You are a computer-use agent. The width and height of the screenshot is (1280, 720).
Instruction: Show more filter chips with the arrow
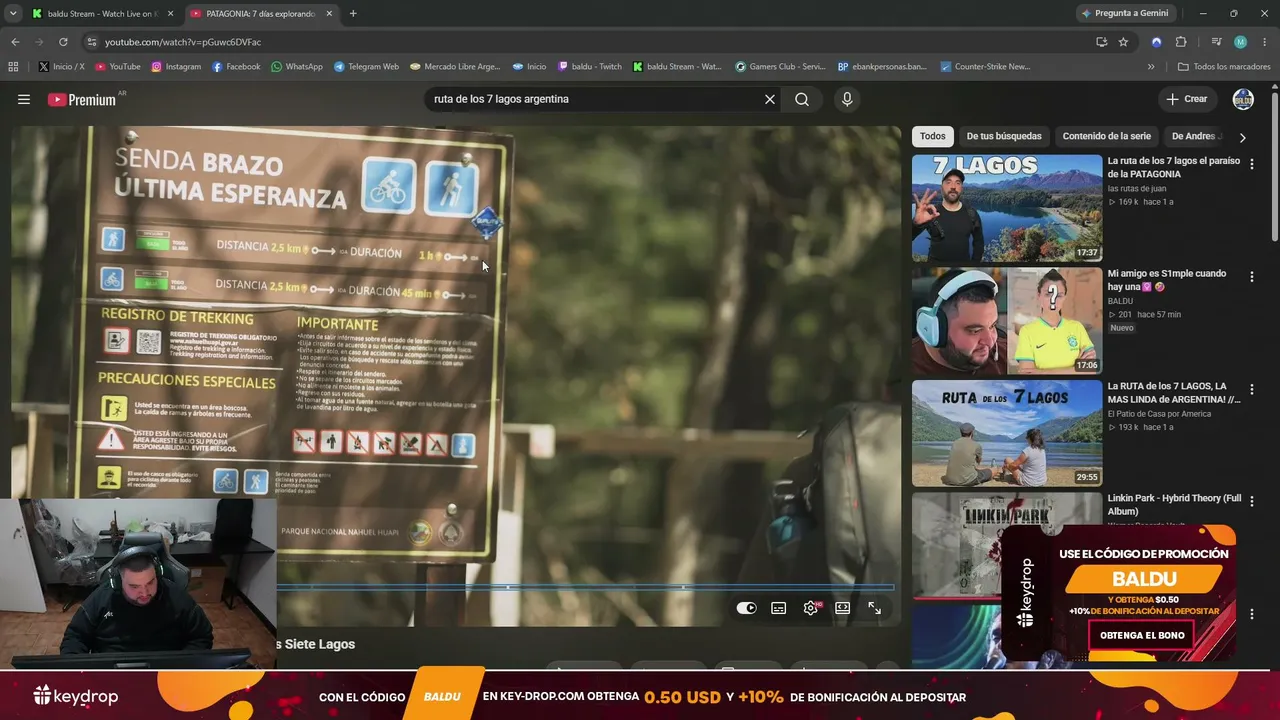pos(1243,137)
